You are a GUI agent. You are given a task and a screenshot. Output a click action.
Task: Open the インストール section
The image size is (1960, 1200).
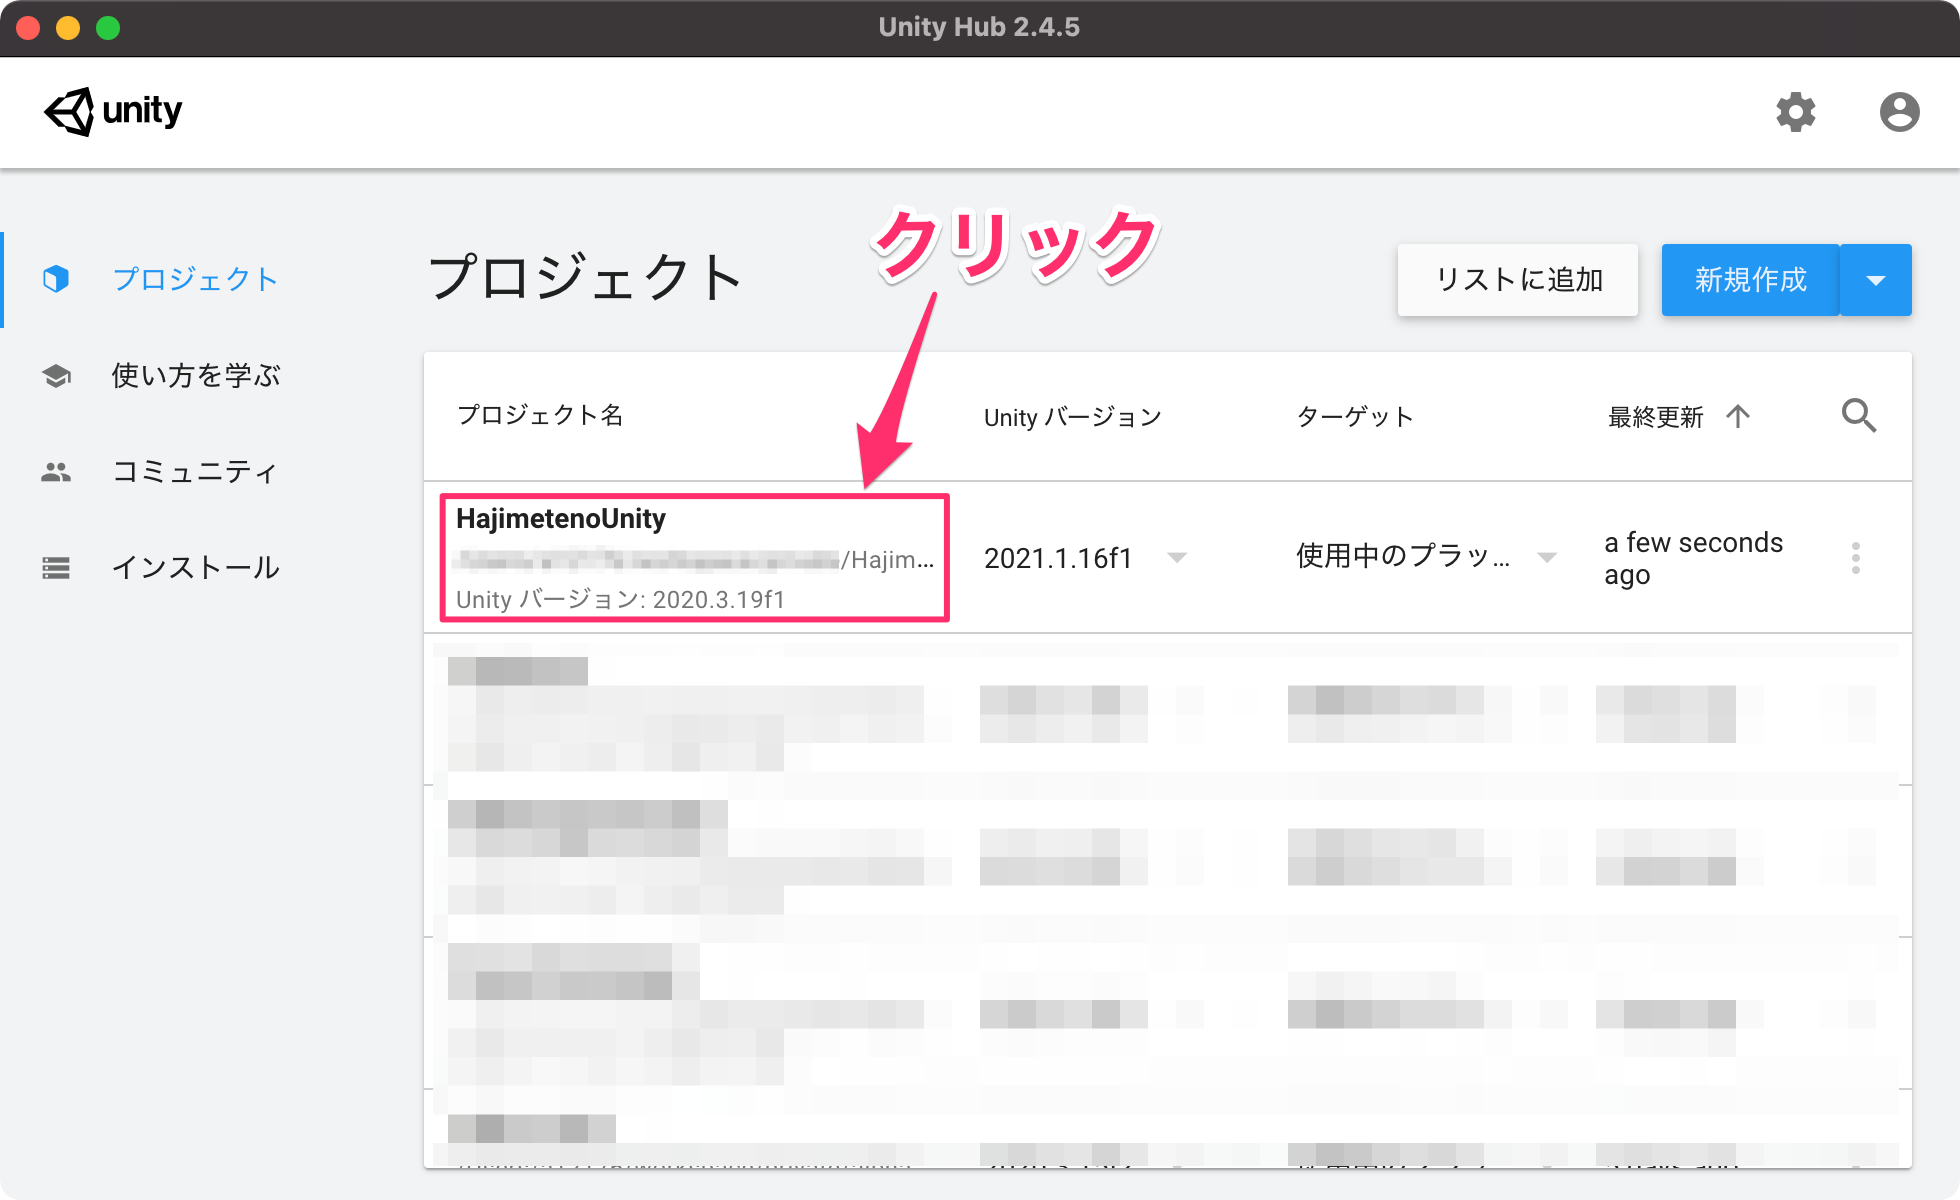coord(196,567)
